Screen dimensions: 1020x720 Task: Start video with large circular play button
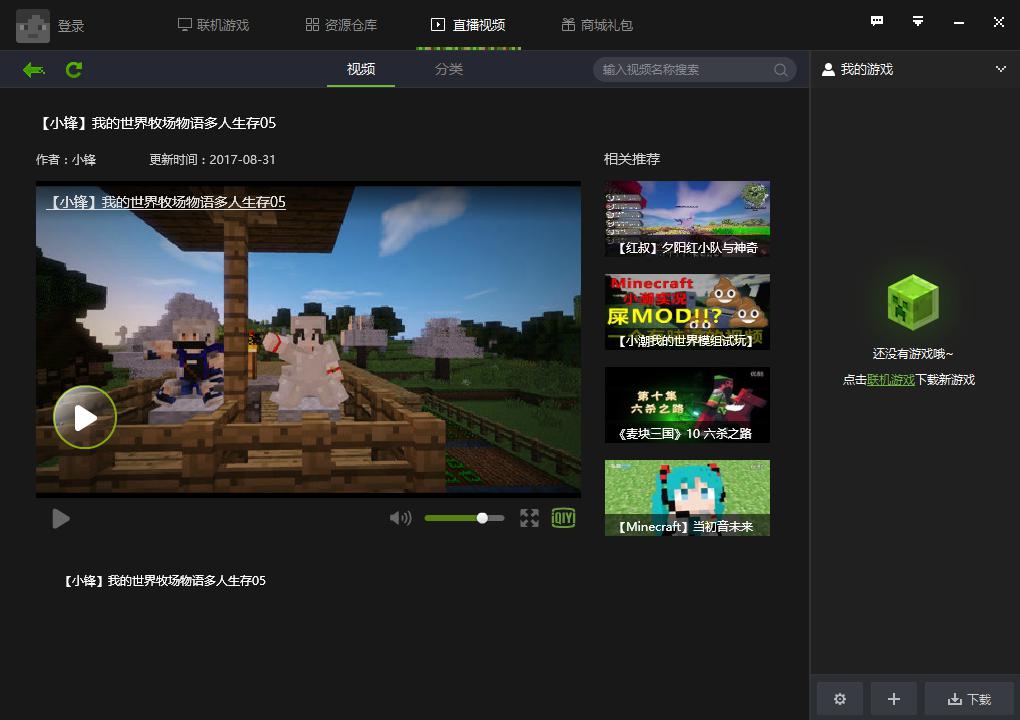click(x=85, y=418)
